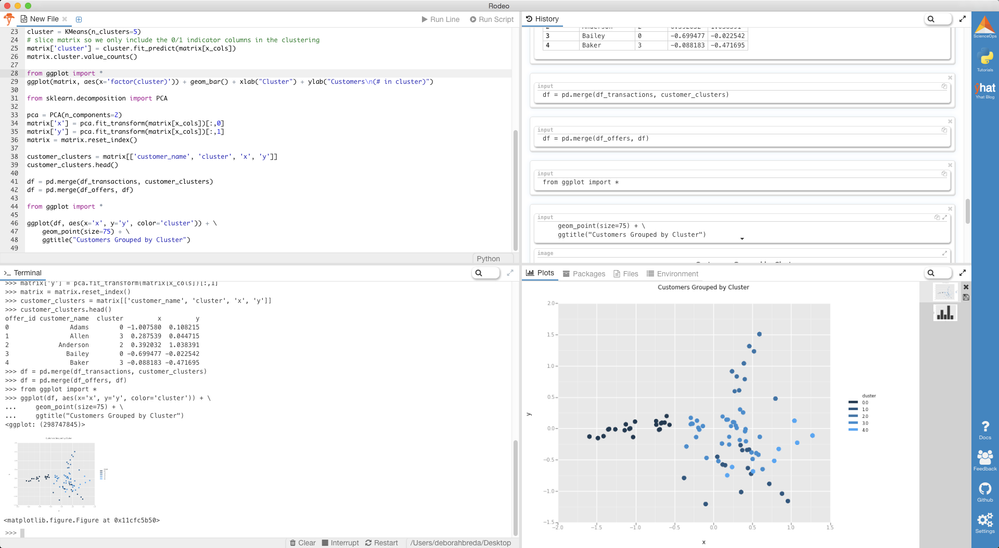Expand the history image output

point(944,253)
